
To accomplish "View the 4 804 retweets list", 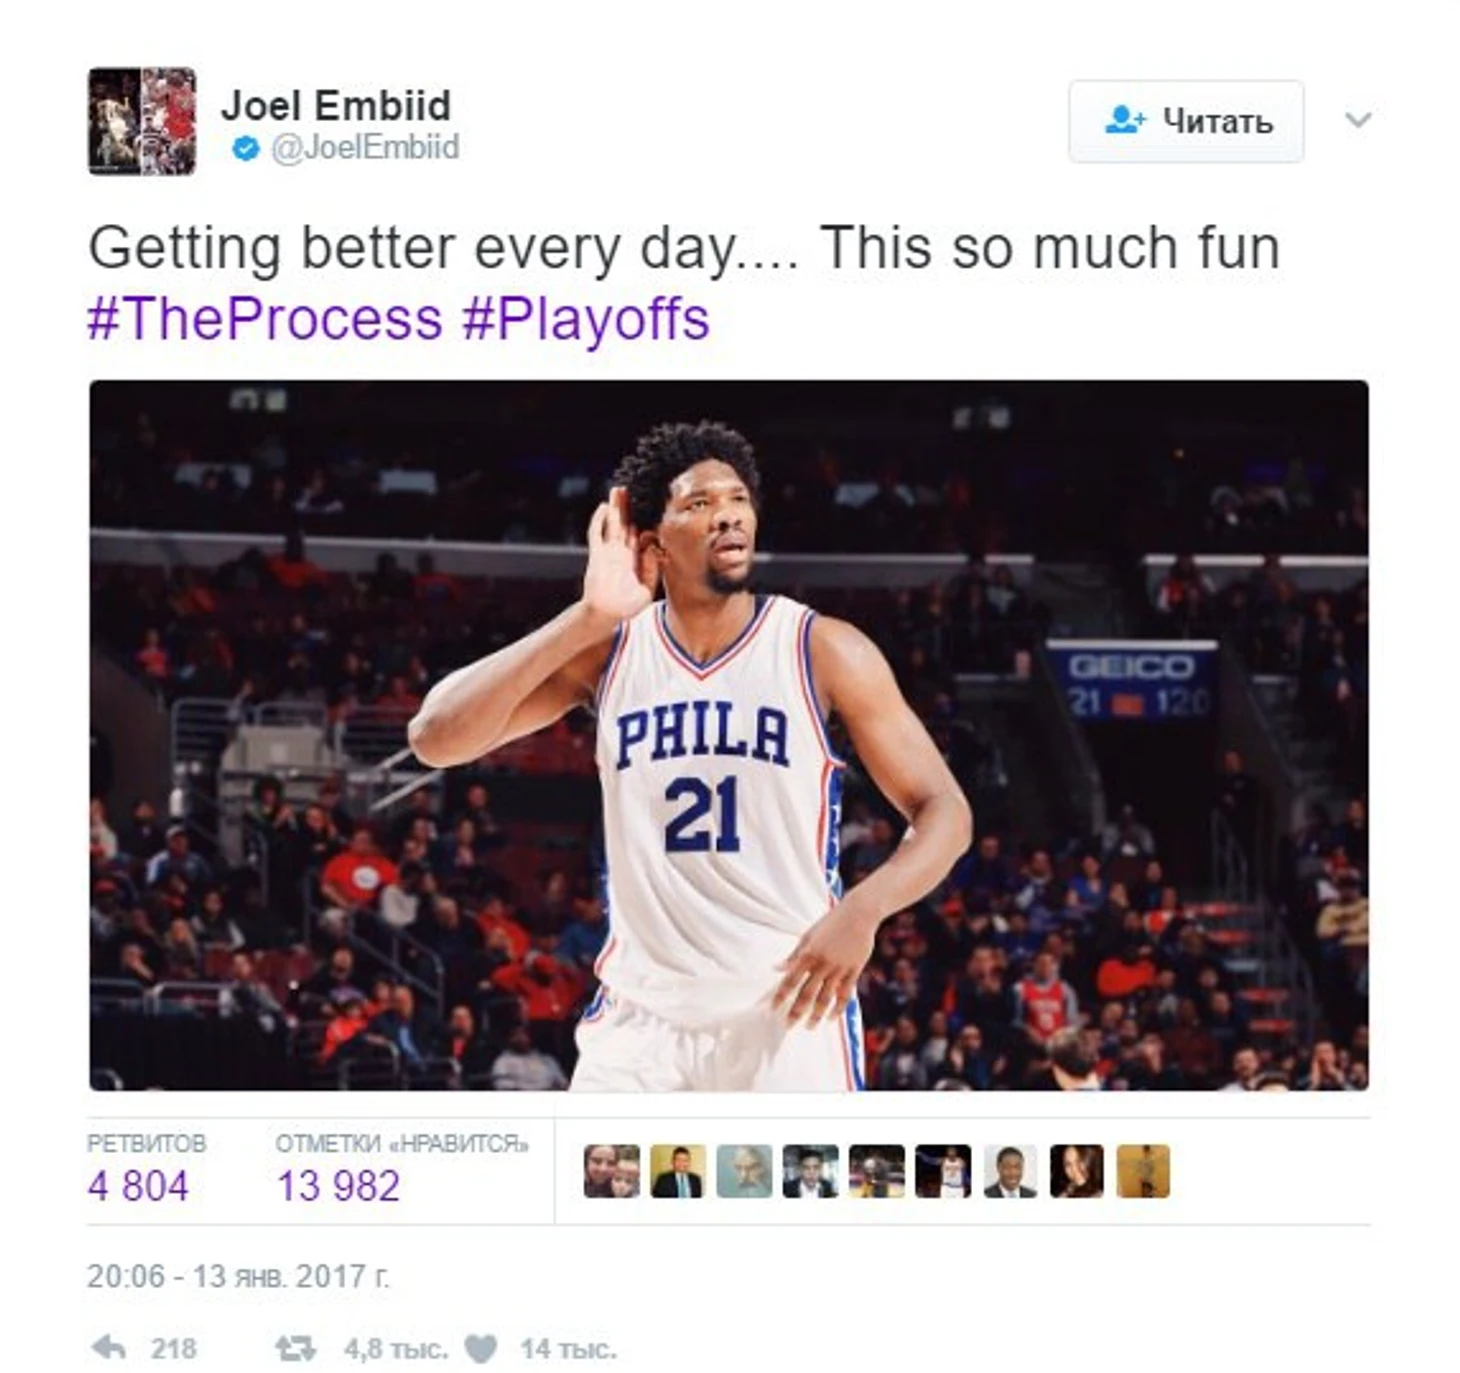I will [138, 1185].
